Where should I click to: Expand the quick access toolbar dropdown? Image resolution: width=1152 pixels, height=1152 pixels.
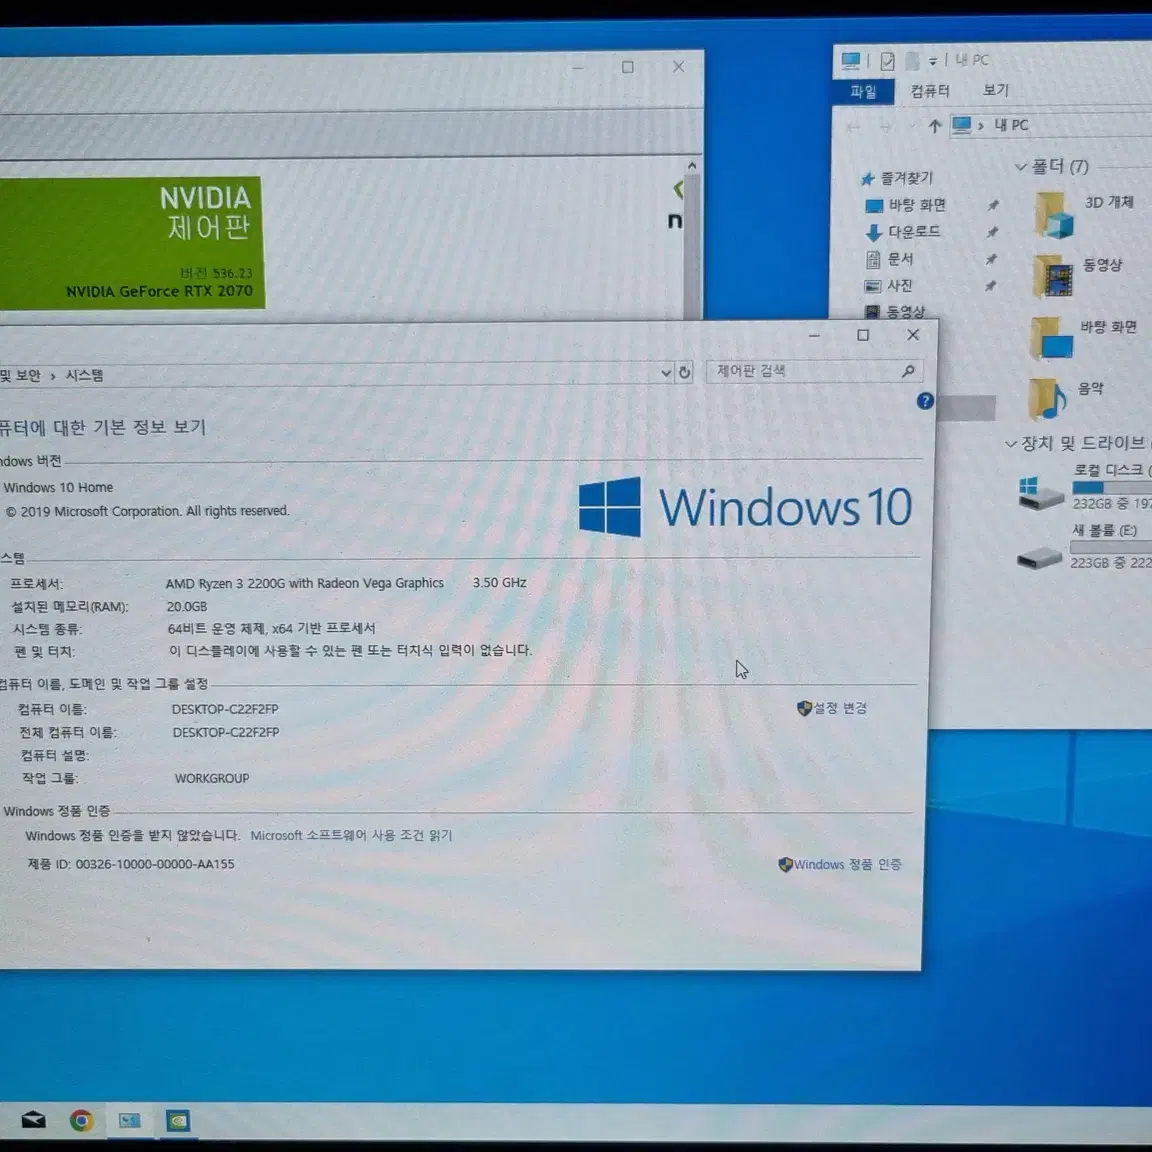point(932,61)
